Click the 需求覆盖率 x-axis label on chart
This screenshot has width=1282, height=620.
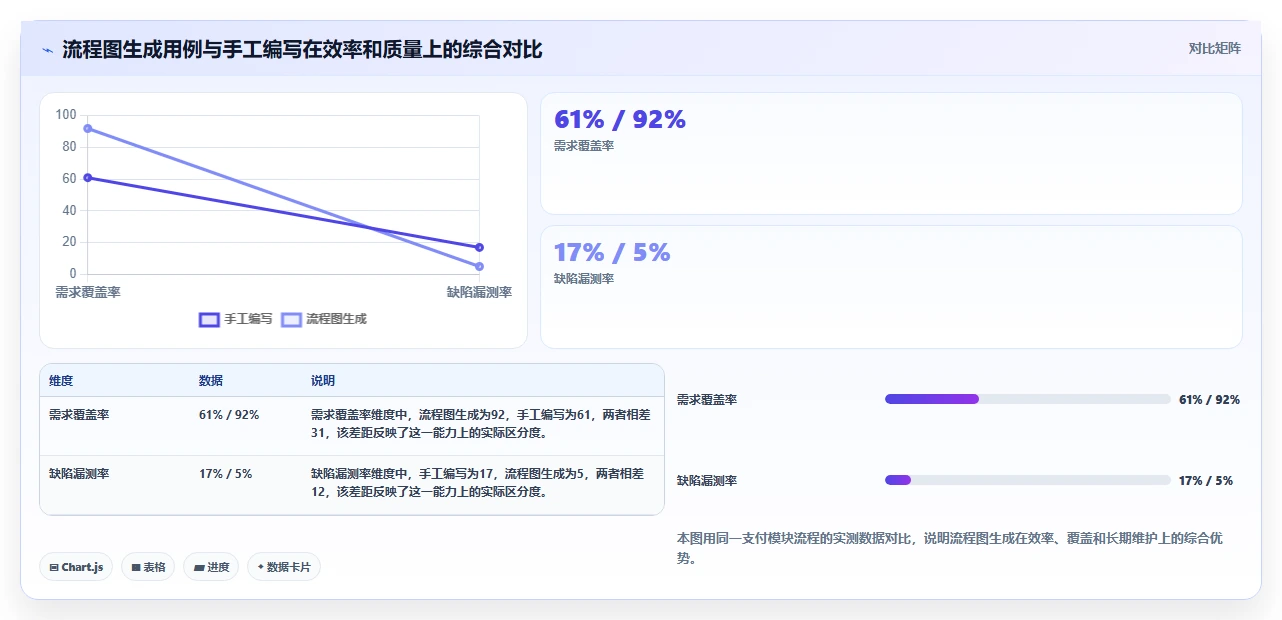click(88, 292)
